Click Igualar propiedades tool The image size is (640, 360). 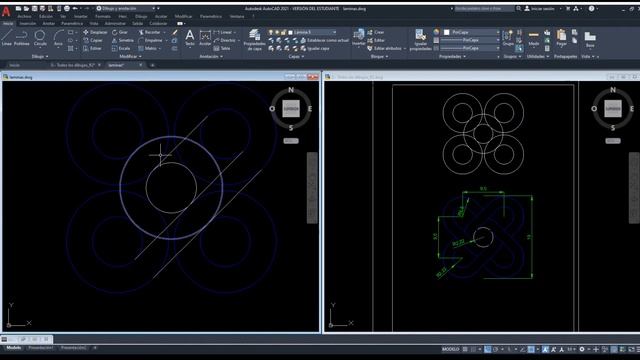click(x=420, y=40)
